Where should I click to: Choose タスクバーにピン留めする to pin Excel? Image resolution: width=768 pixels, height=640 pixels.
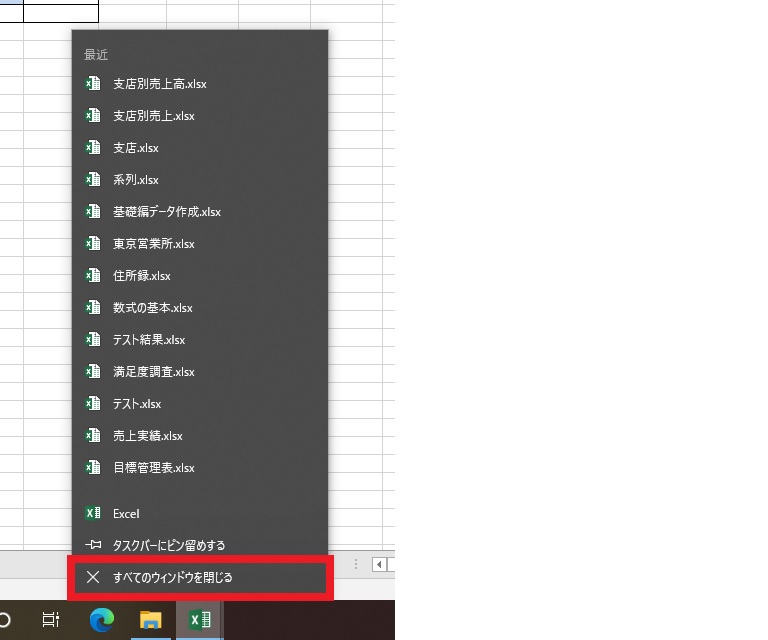(x=200, y=545)
